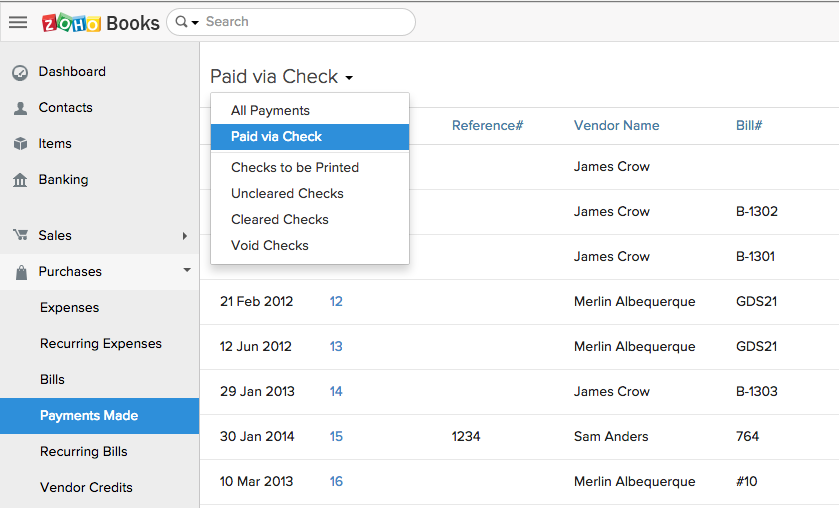839x508 pixels.
Task: Click the Contacts person icon
Action: coord(20,108)
